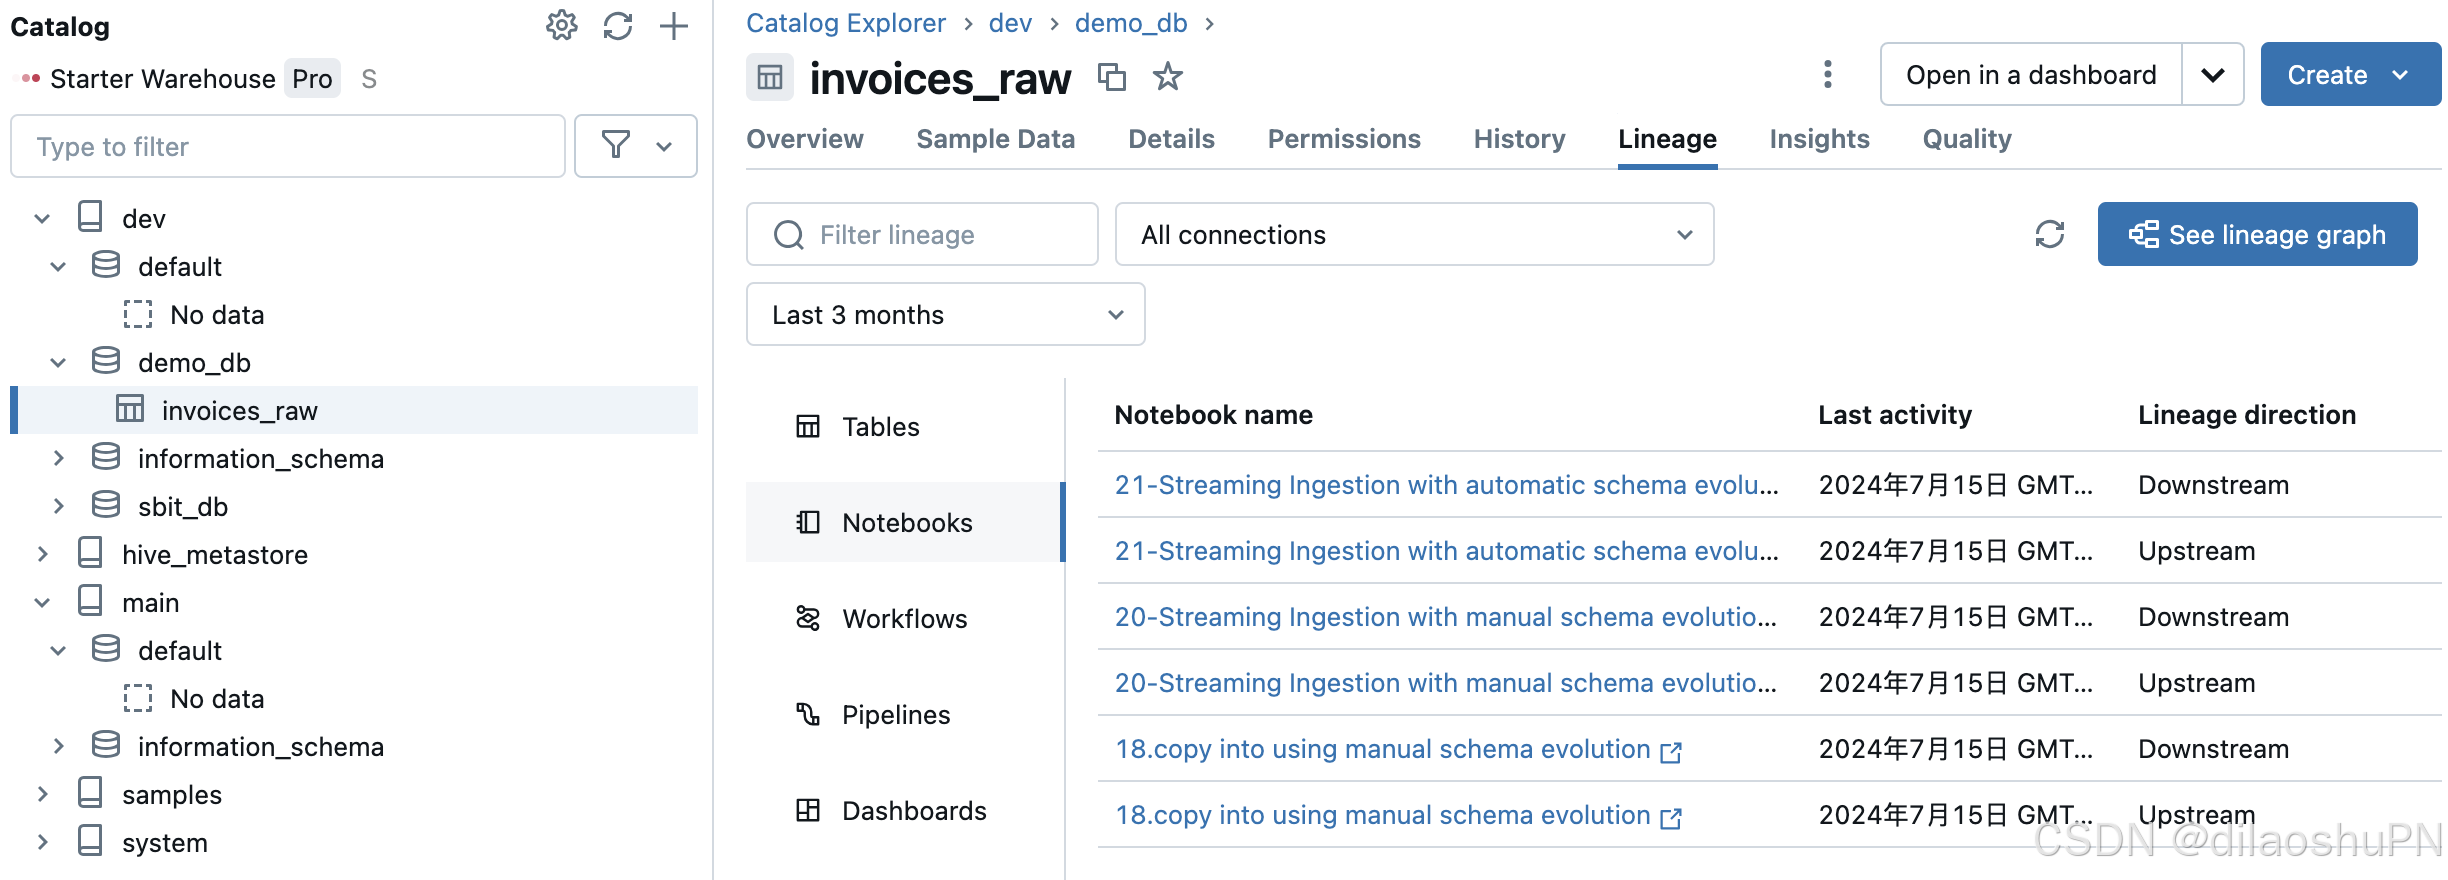Click Open in a dashboard button
Screen dimensions: 2448x880
coord(2031,74)
